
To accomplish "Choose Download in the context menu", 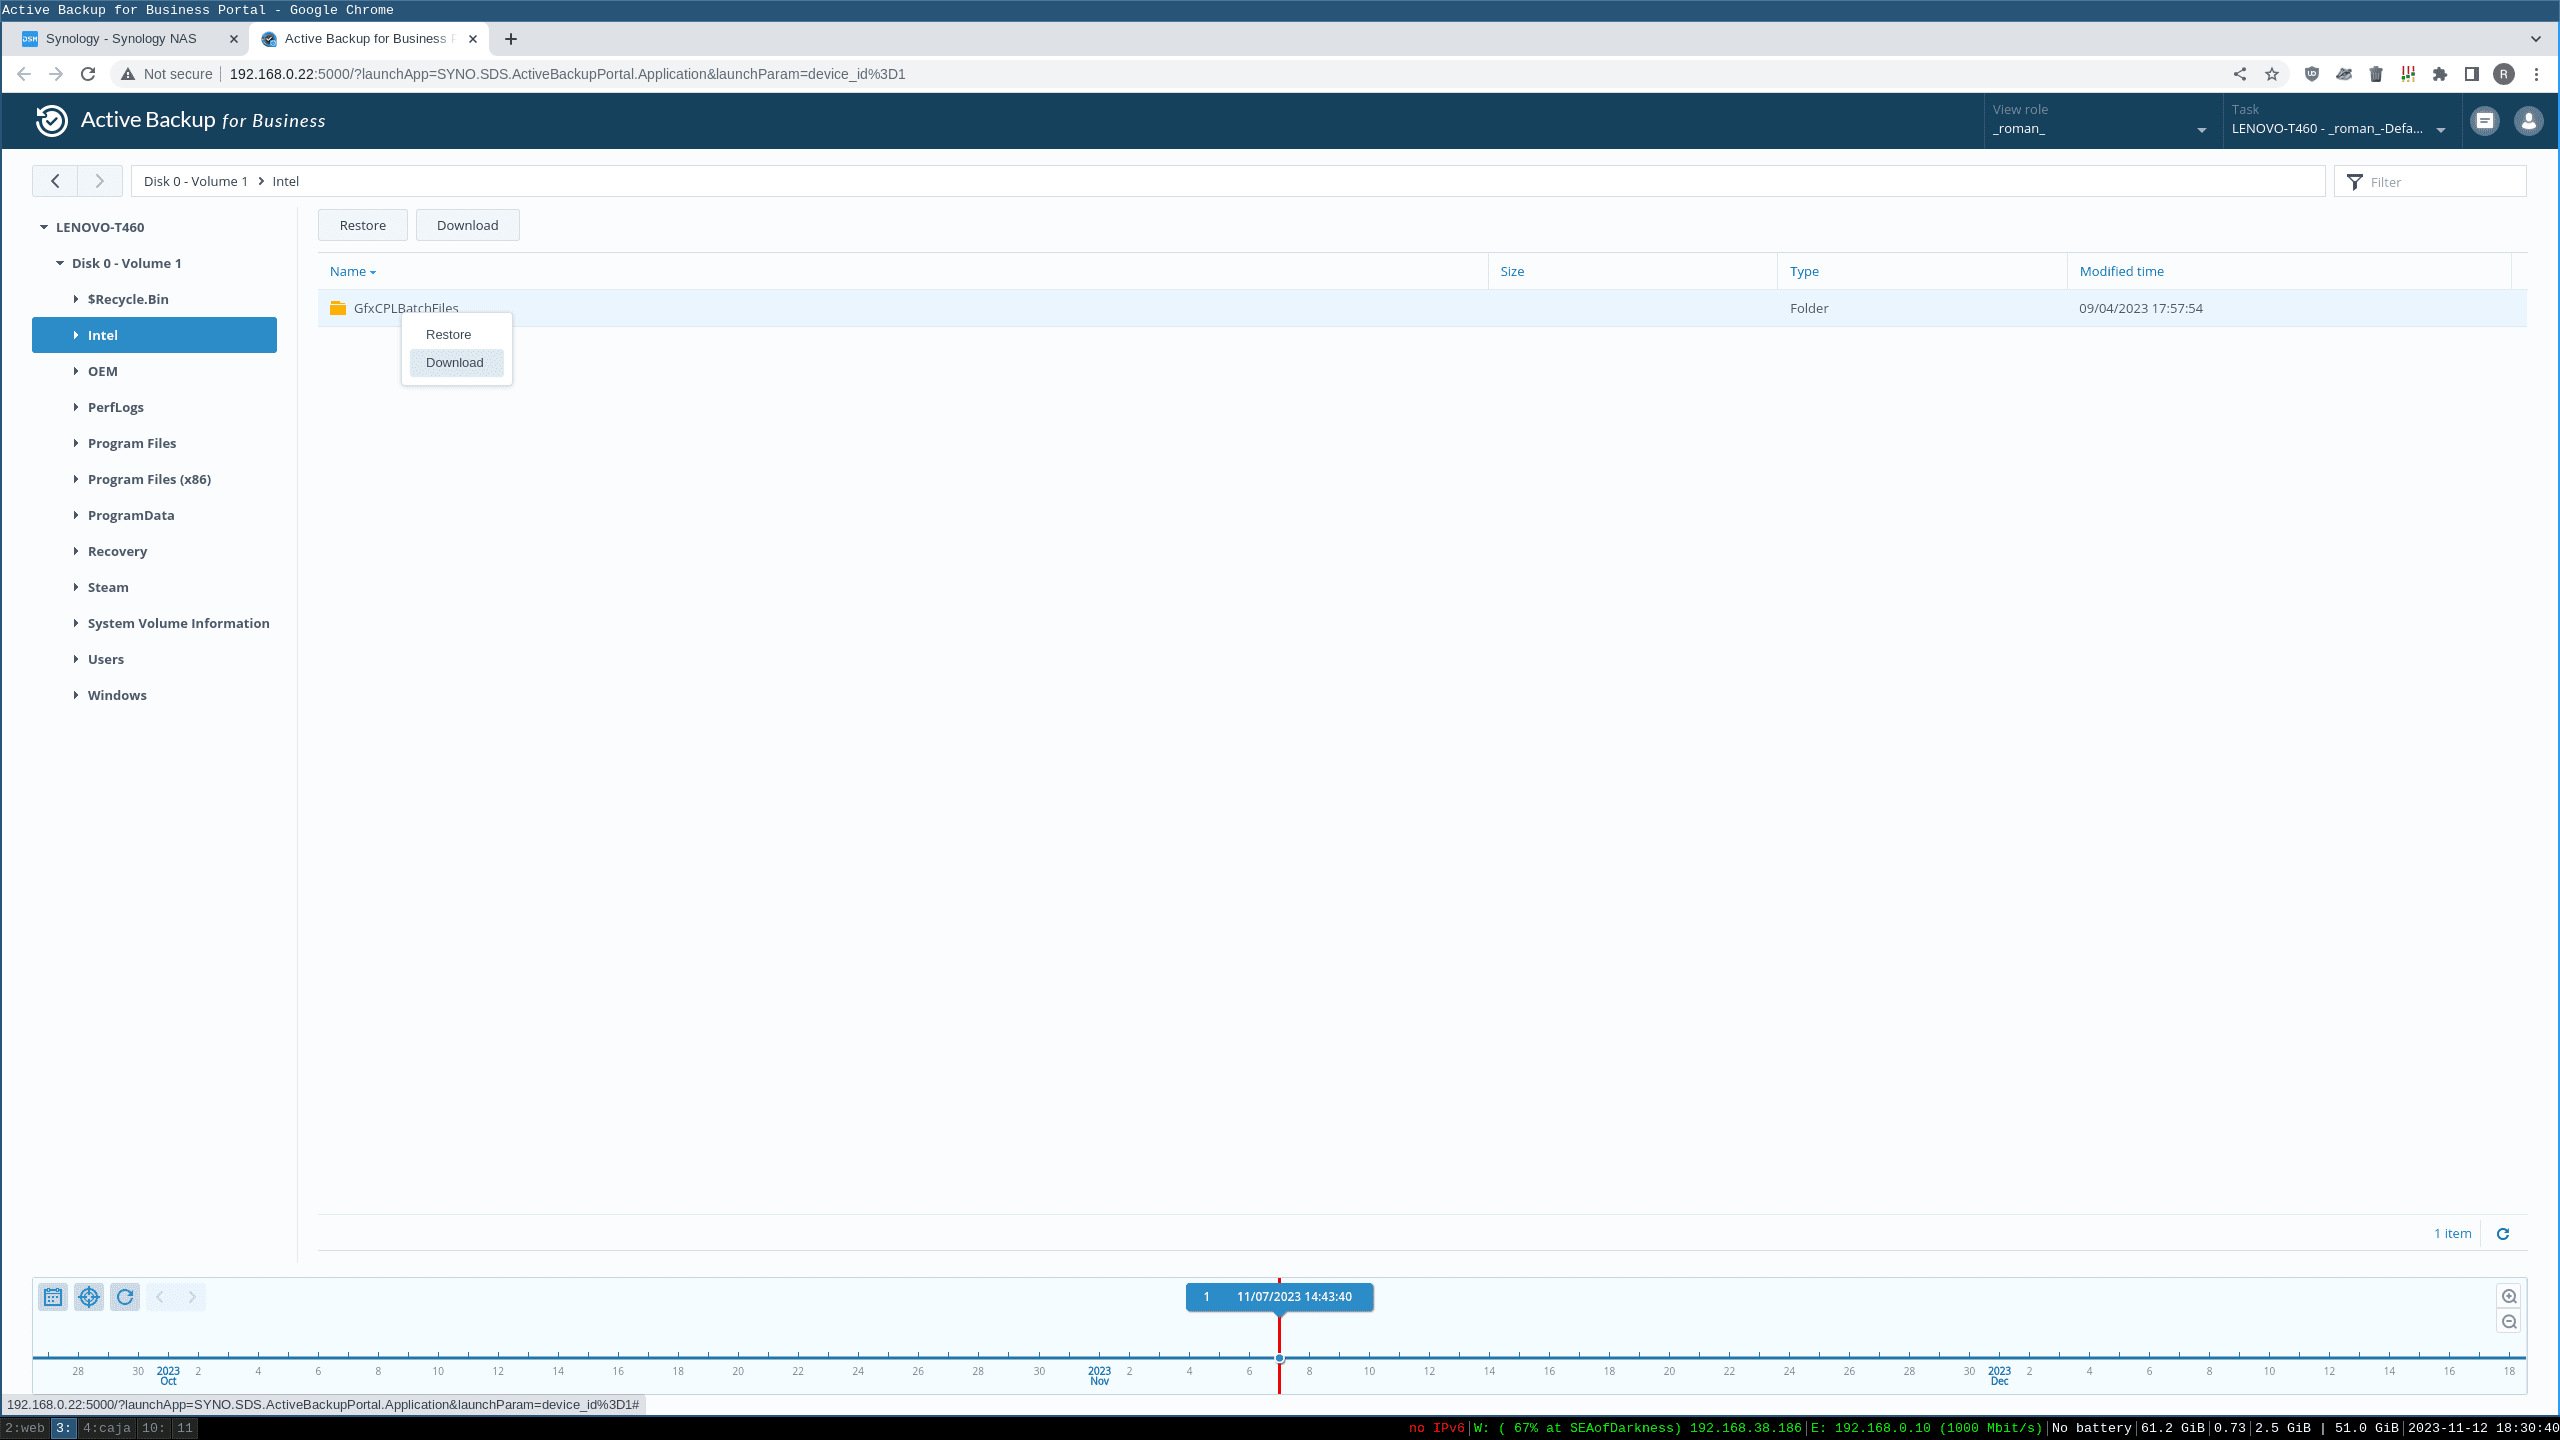I will [457, 363].
